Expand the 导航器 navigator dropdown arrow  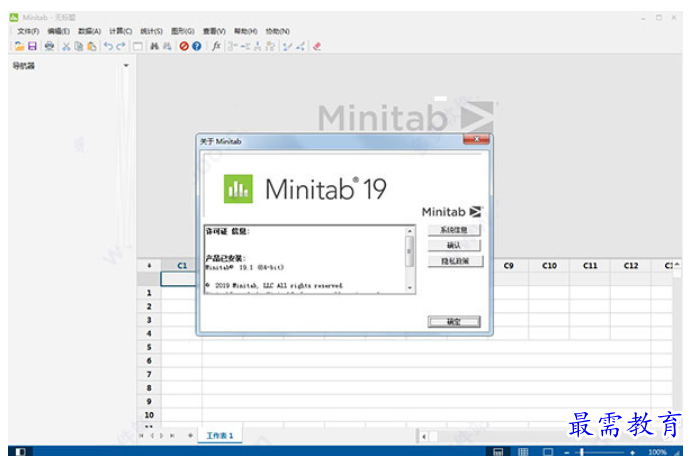coord(126,66)
